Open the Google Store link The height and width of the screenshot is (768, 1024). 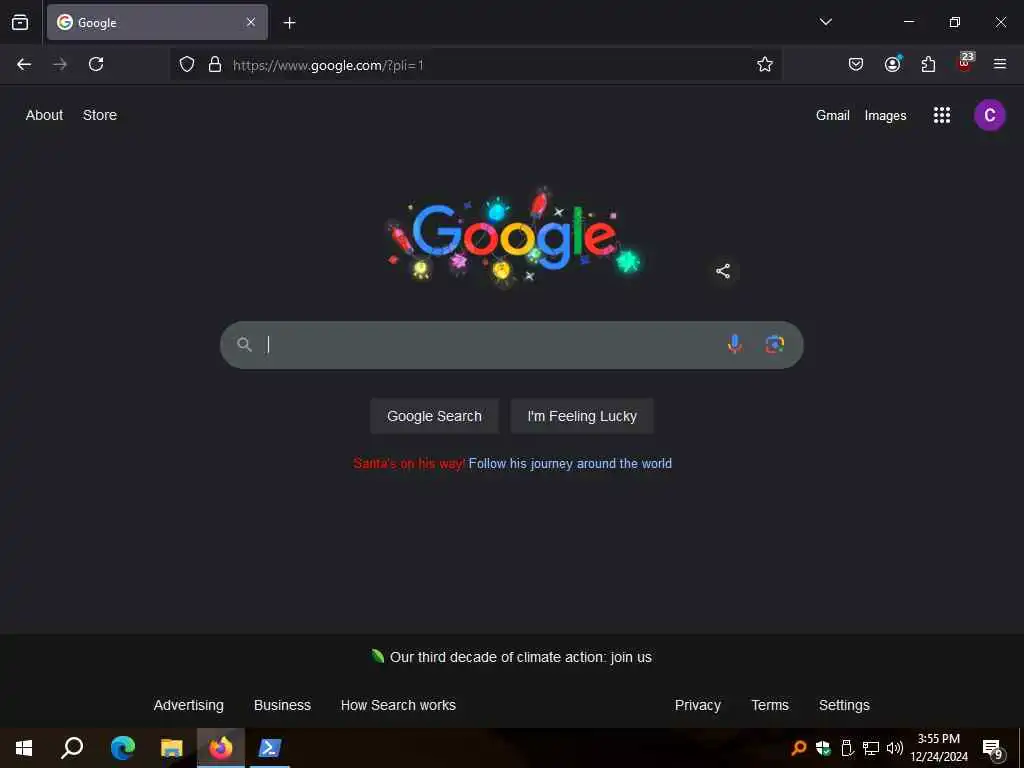100,115
